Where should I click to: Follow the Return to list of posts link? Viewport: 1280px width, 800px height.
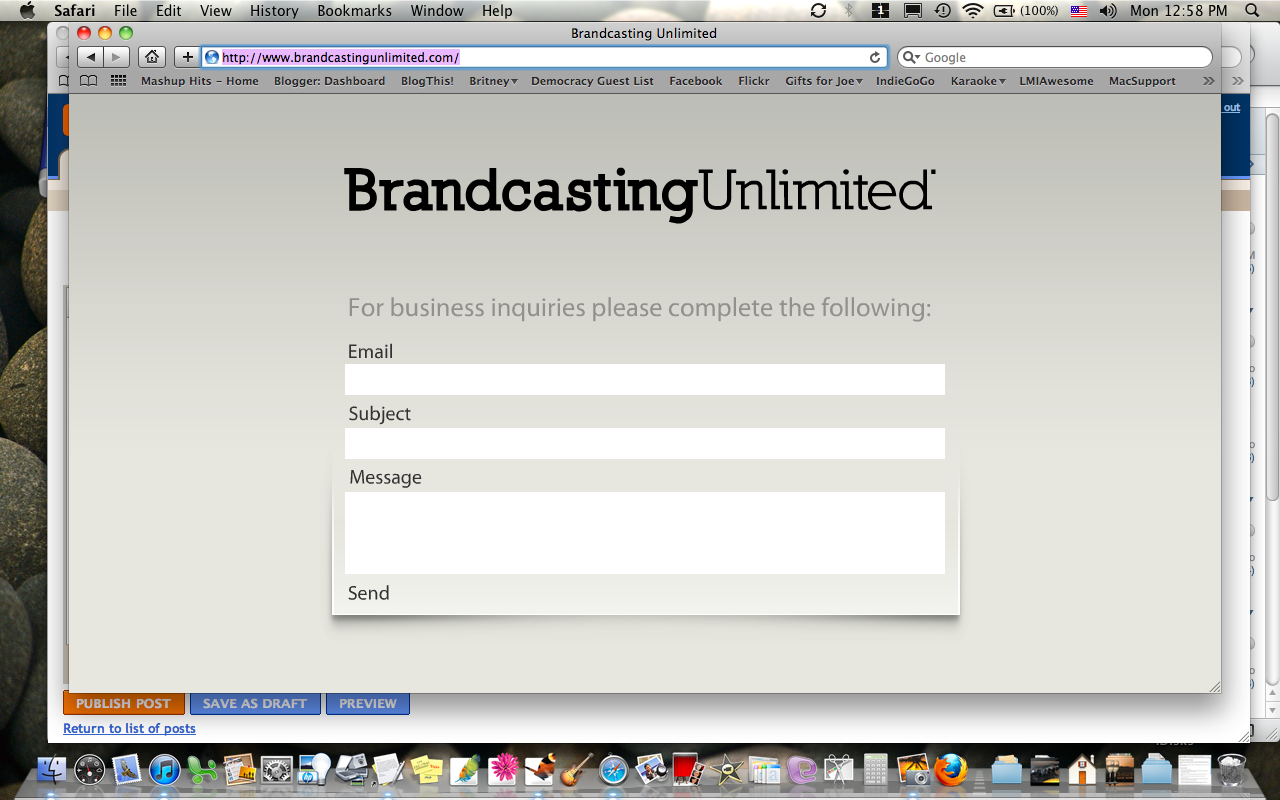click(129, 728)
